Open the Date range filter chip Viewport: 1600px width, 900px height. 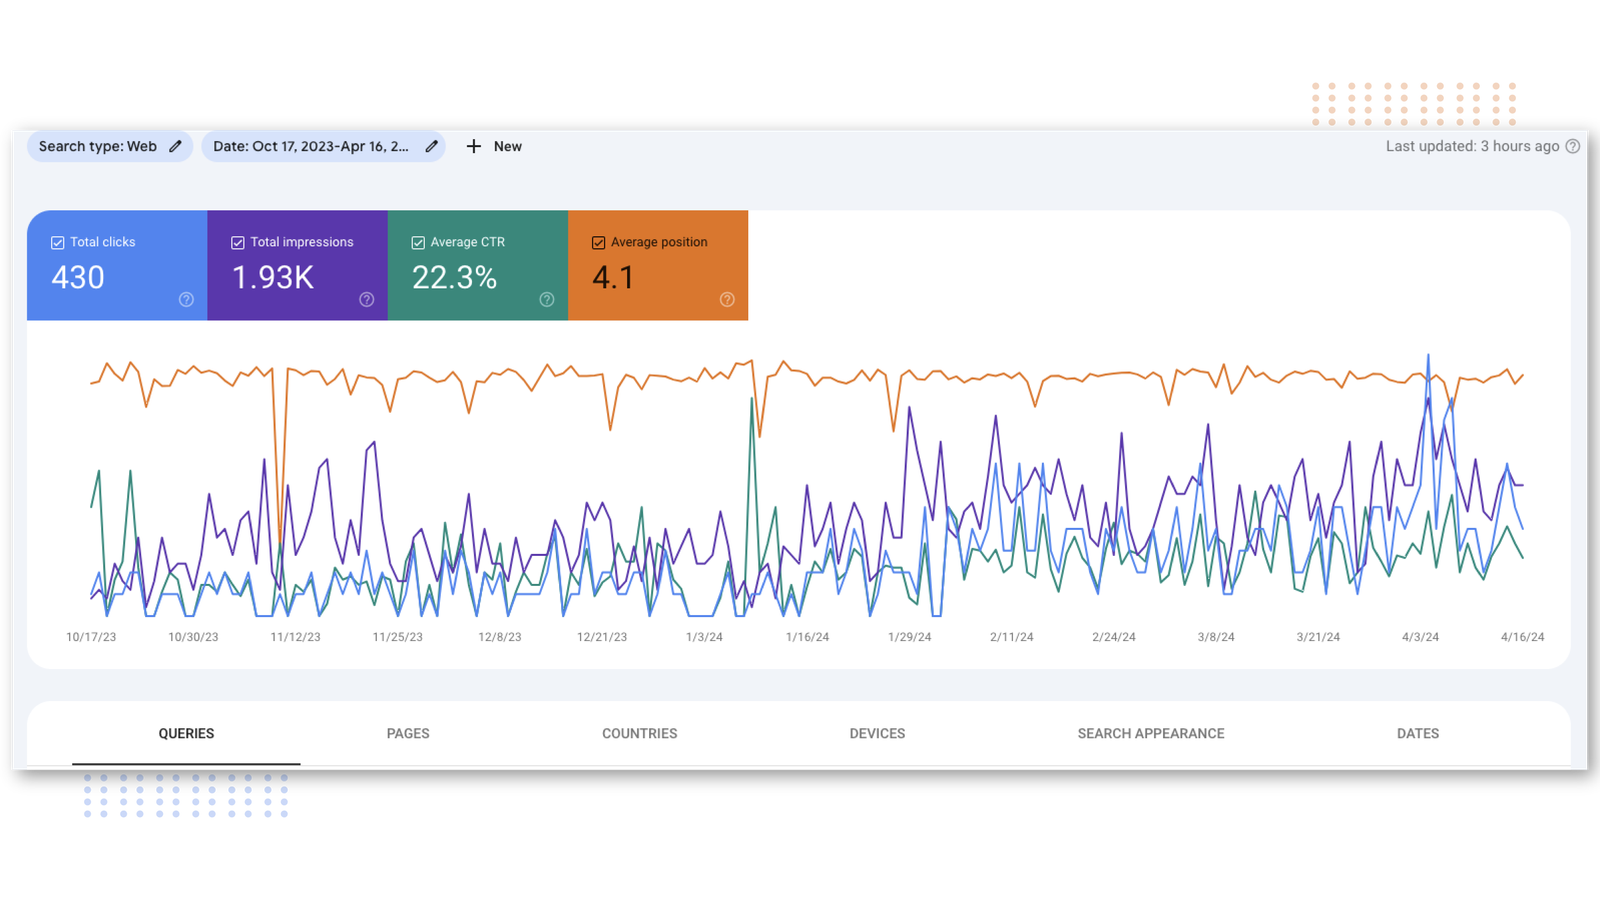[x=310, y=146]
